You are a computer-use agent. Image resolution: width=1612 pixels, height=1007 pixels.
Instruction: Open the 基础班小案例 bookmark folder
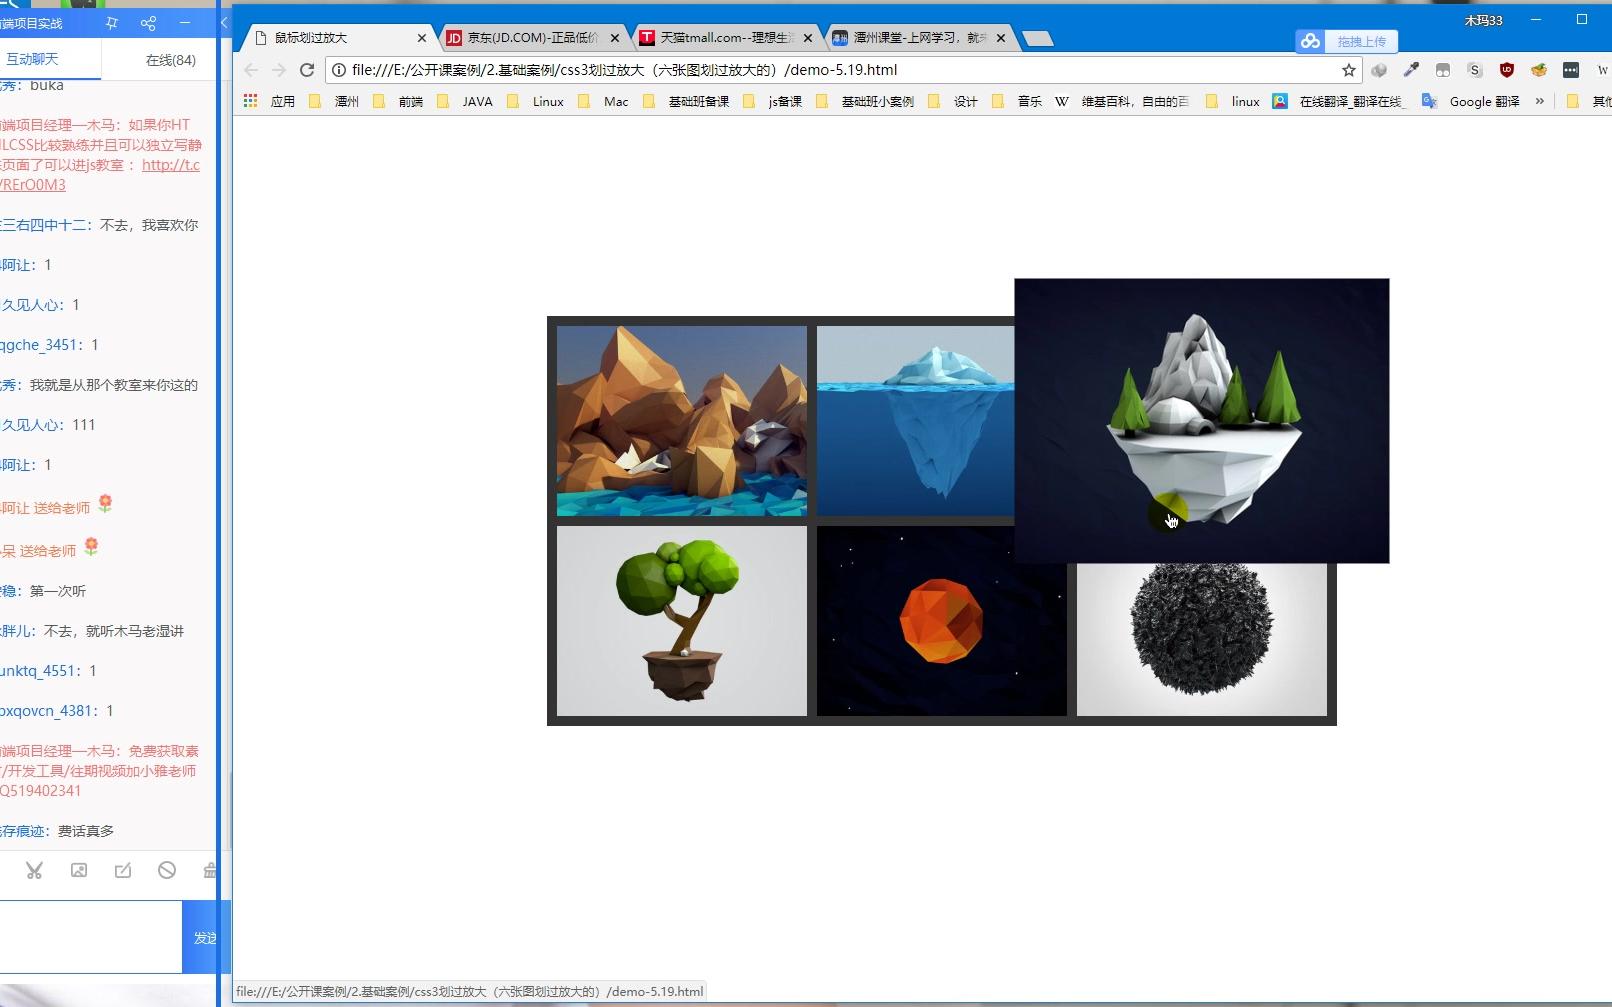coord(865,101)
